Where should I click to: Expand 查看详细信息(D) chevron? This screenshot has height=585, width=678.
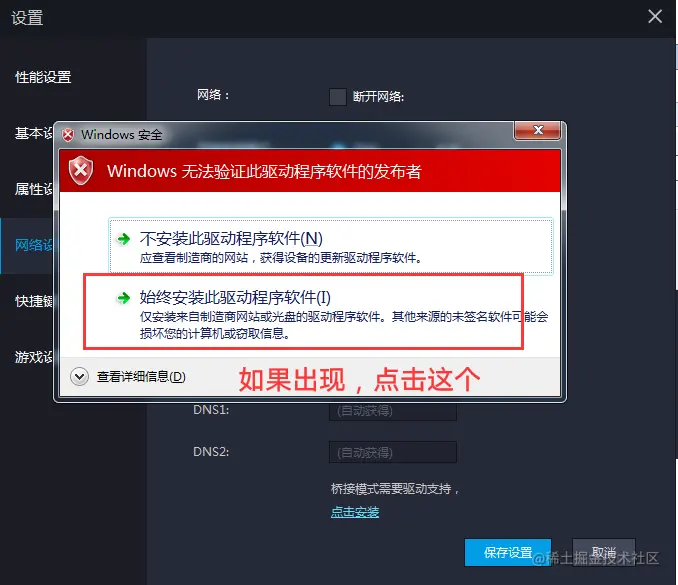80,377
